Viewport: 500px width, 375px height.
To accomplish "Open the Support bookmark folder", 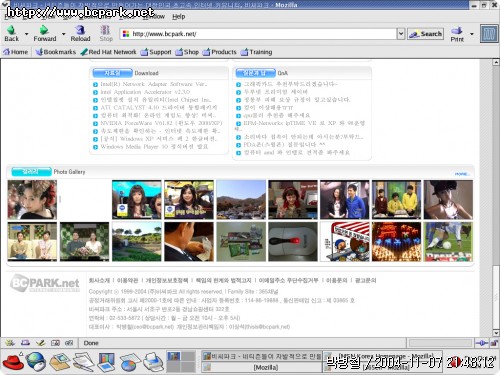I will (156, 52).
